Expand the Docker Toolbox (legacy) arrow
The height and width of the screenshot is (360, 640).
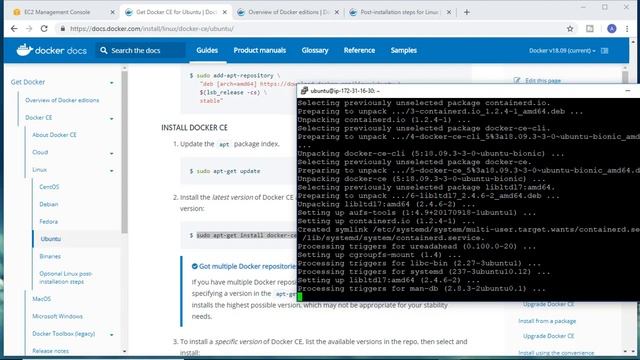point(111,335)
